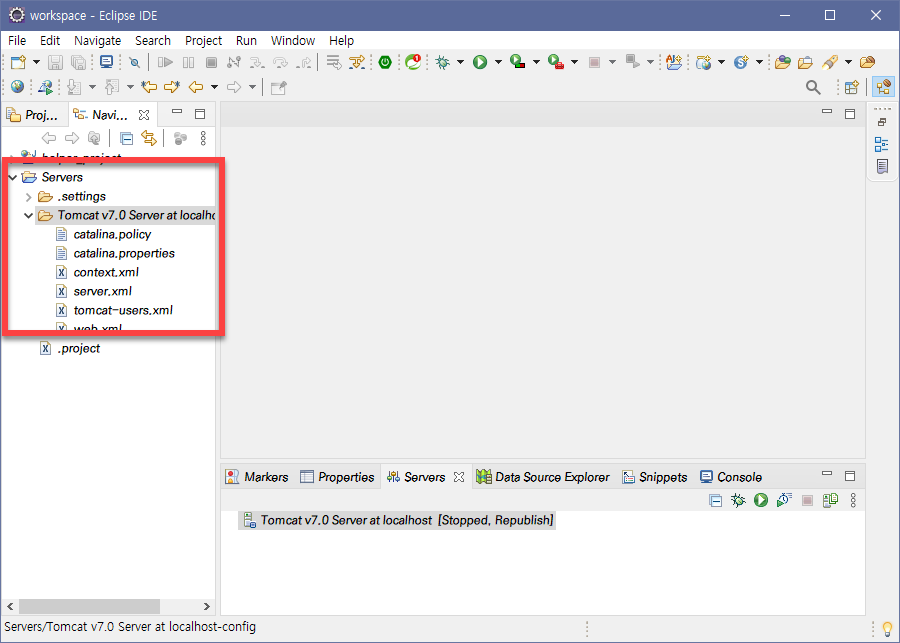Click the Outline icon in right sidebar
Viewport: 900px width, 643px height.
pyautogui.click(x=882, y=144)
